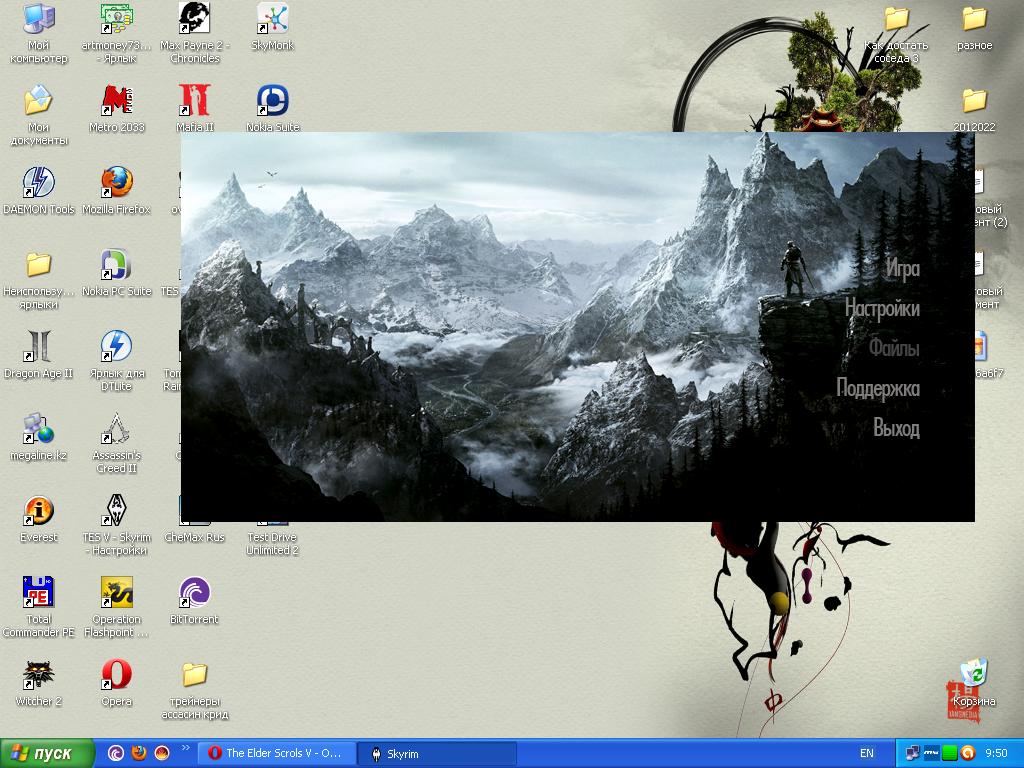Image resolution: width=1024 pixels, height=768 pixels.
Task: Click the пуск Start button
Action: (x=48, y=753)
